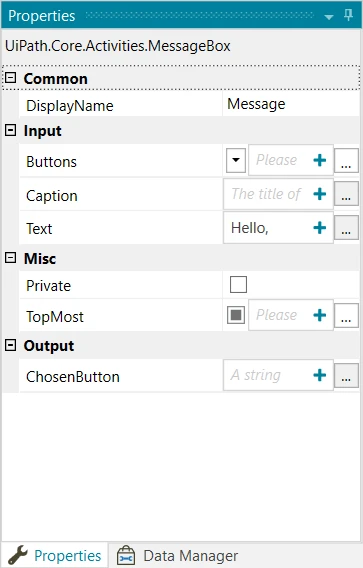Click the Caption input field
Image resolution: width=363 pixels, height=568 pixels.
[x=278, y=194]
